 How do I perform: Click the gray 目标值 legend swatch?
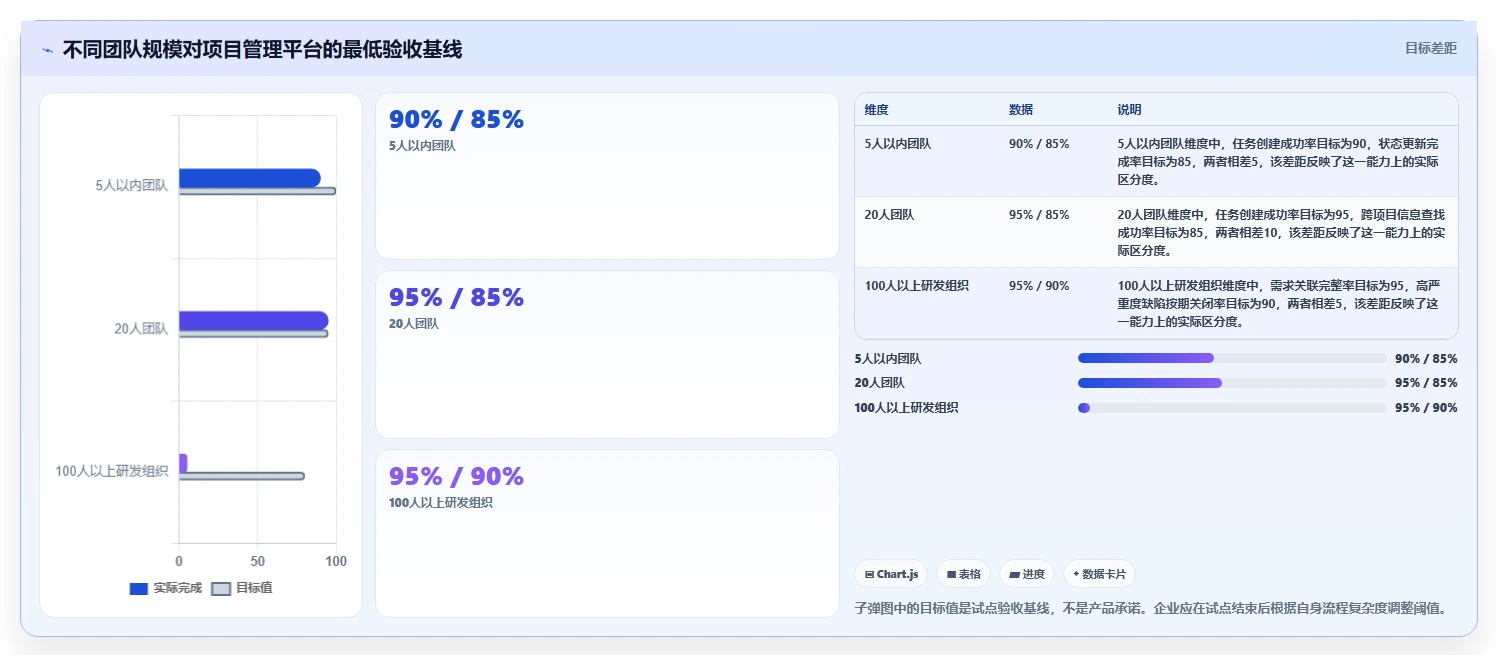point(221,588)
